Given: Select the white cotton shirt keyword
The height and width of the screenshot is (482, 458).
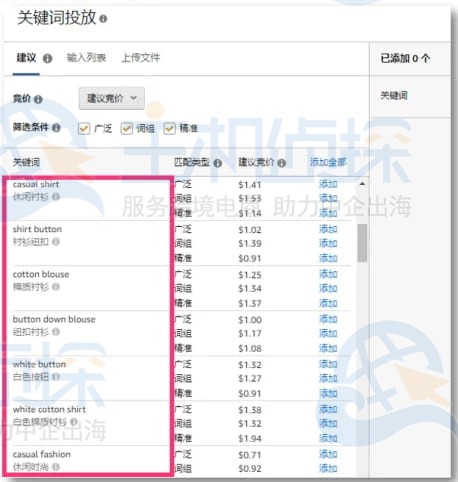Looking at the screenshot, I should pos(49,409).
